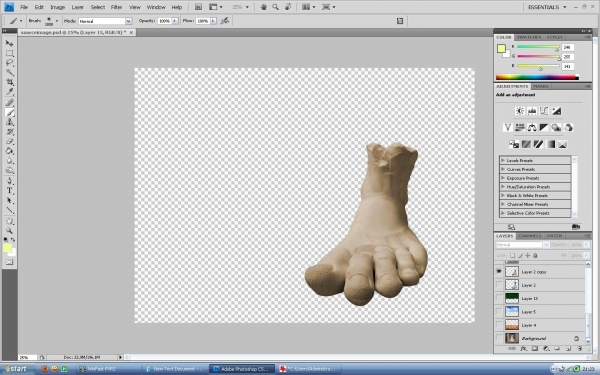Select the Clone Stamp tool

coord(10,122)
